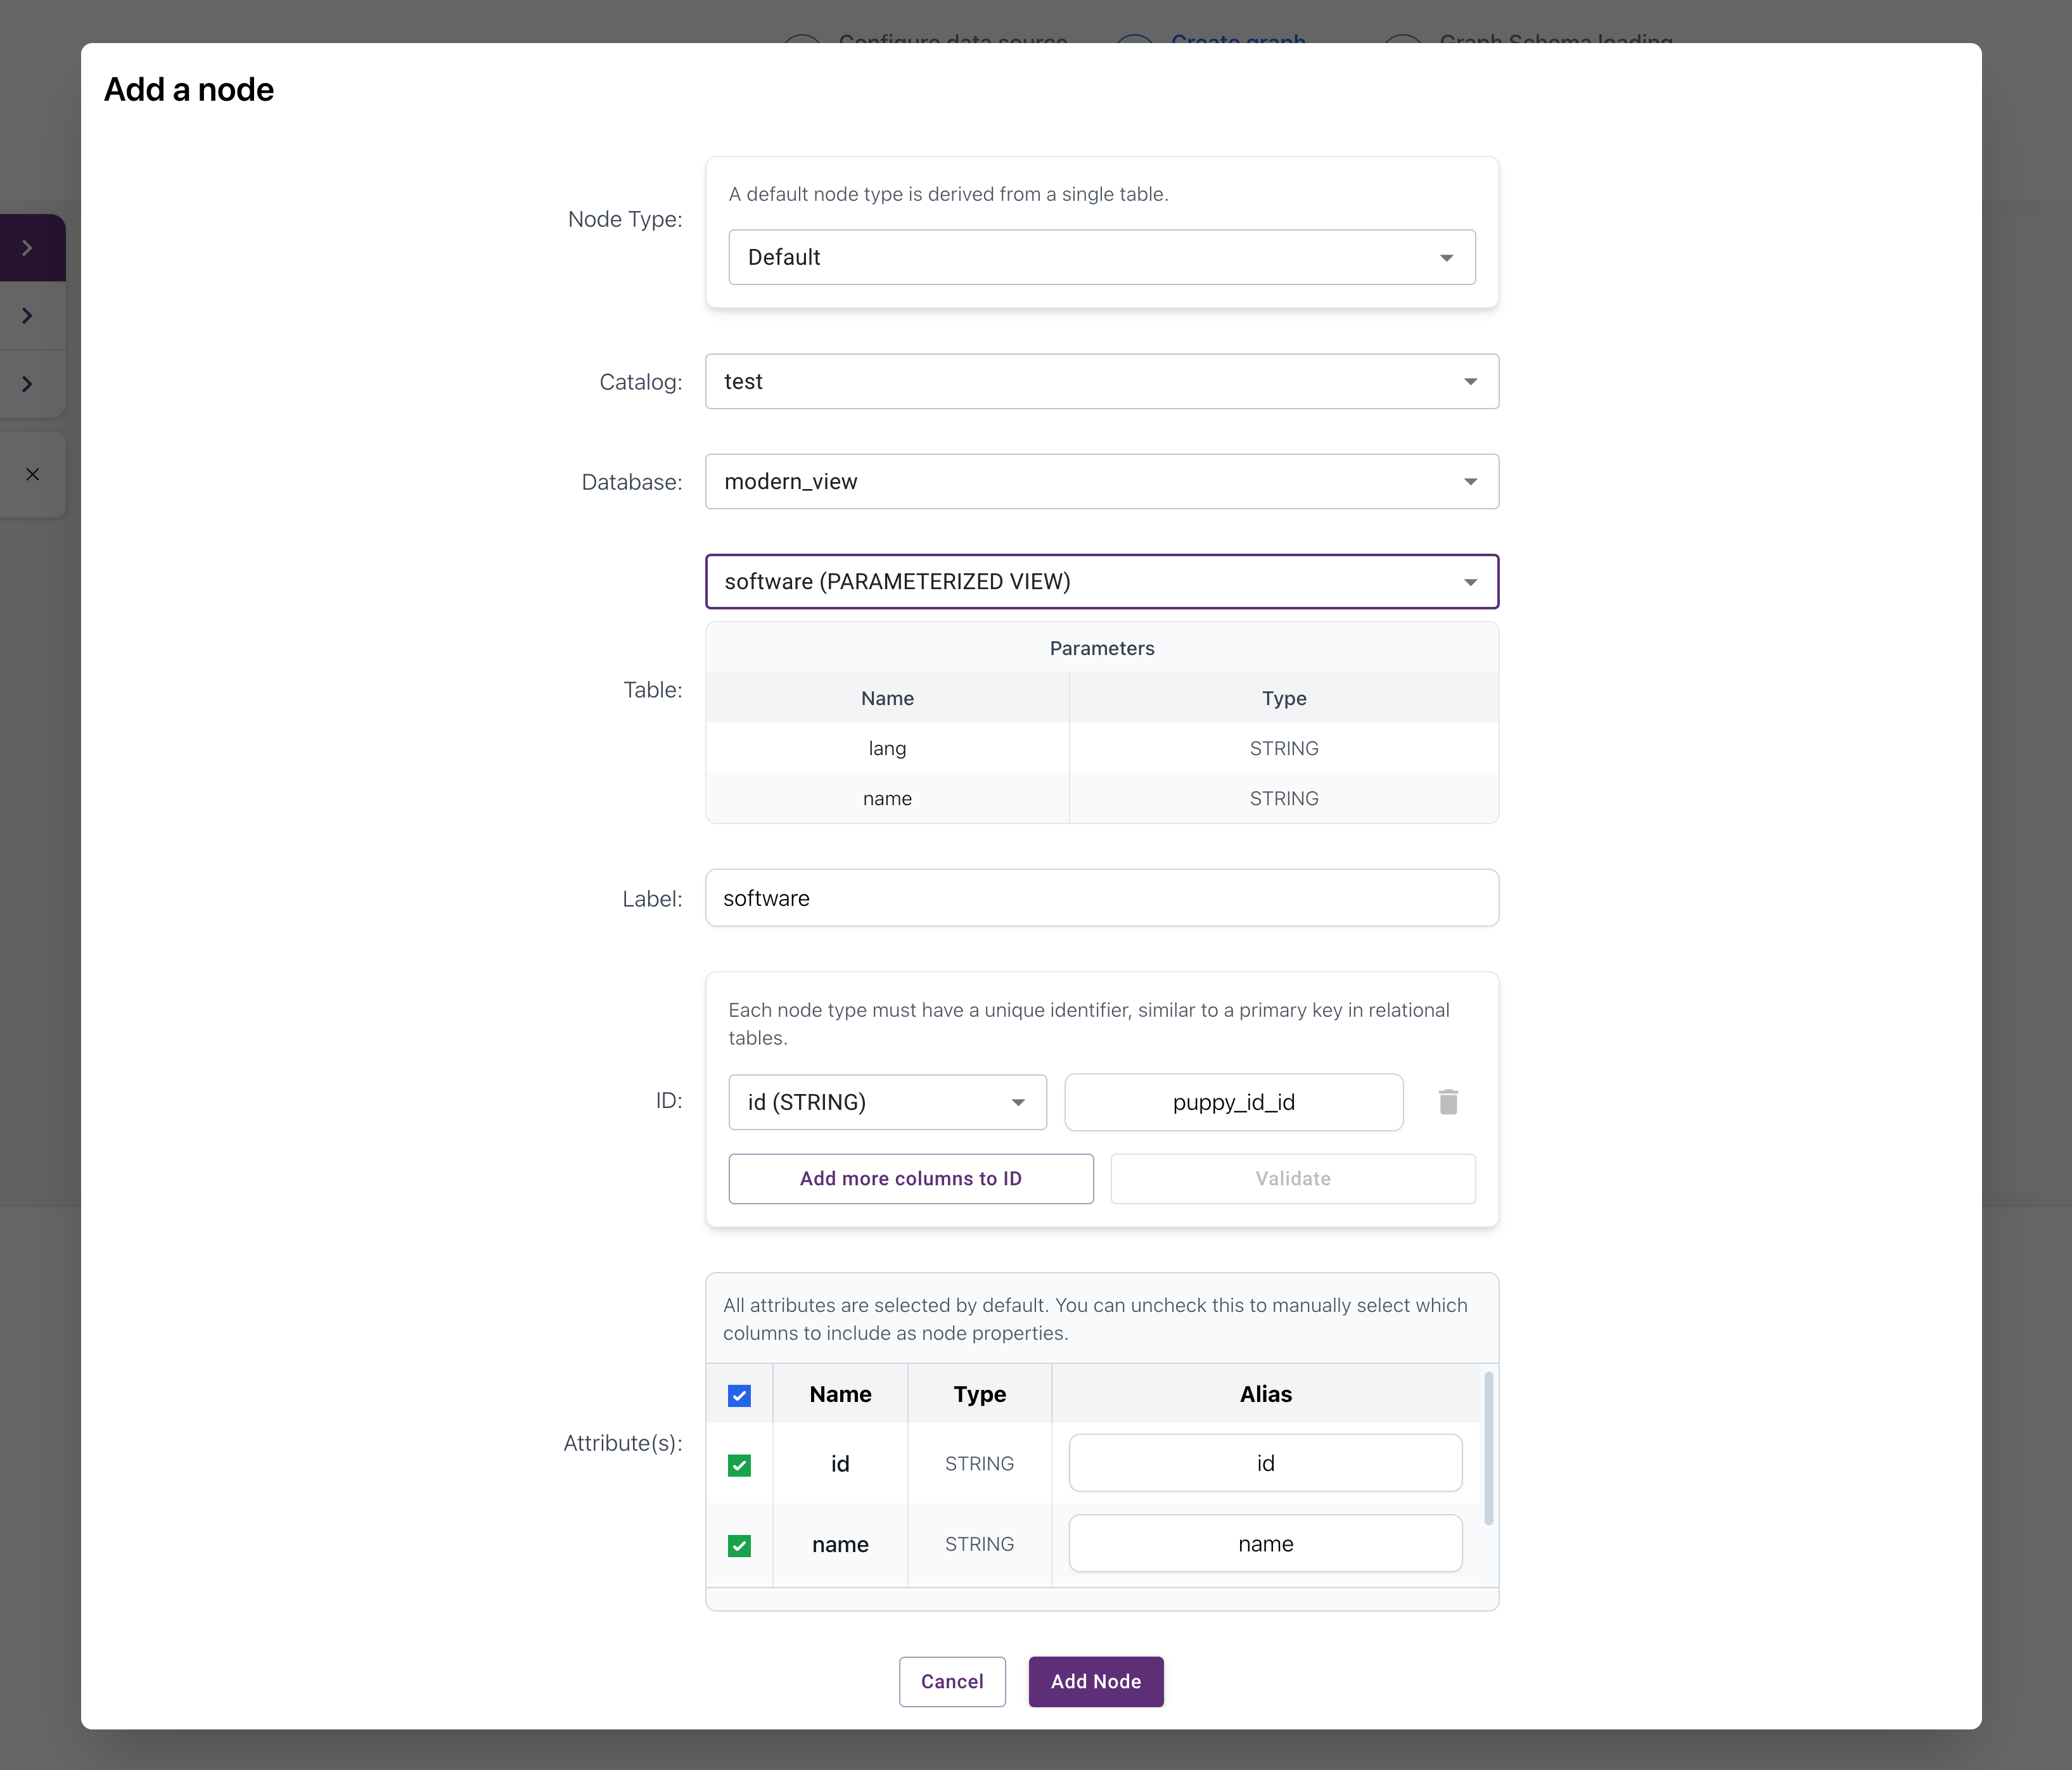Expand the third left sidebar chevron
The height and width of the screenshot is (1770, 2072).
point(28,384)
